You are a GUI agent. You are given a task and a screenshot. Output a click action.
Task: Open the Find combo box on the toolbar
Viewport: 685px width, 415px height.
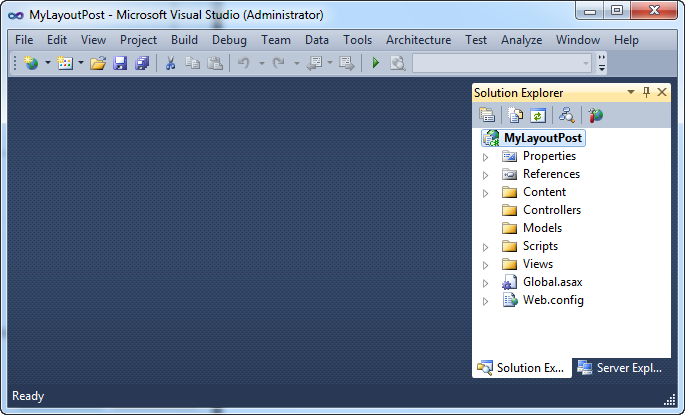pyautogui.click(x=502, y=63)
